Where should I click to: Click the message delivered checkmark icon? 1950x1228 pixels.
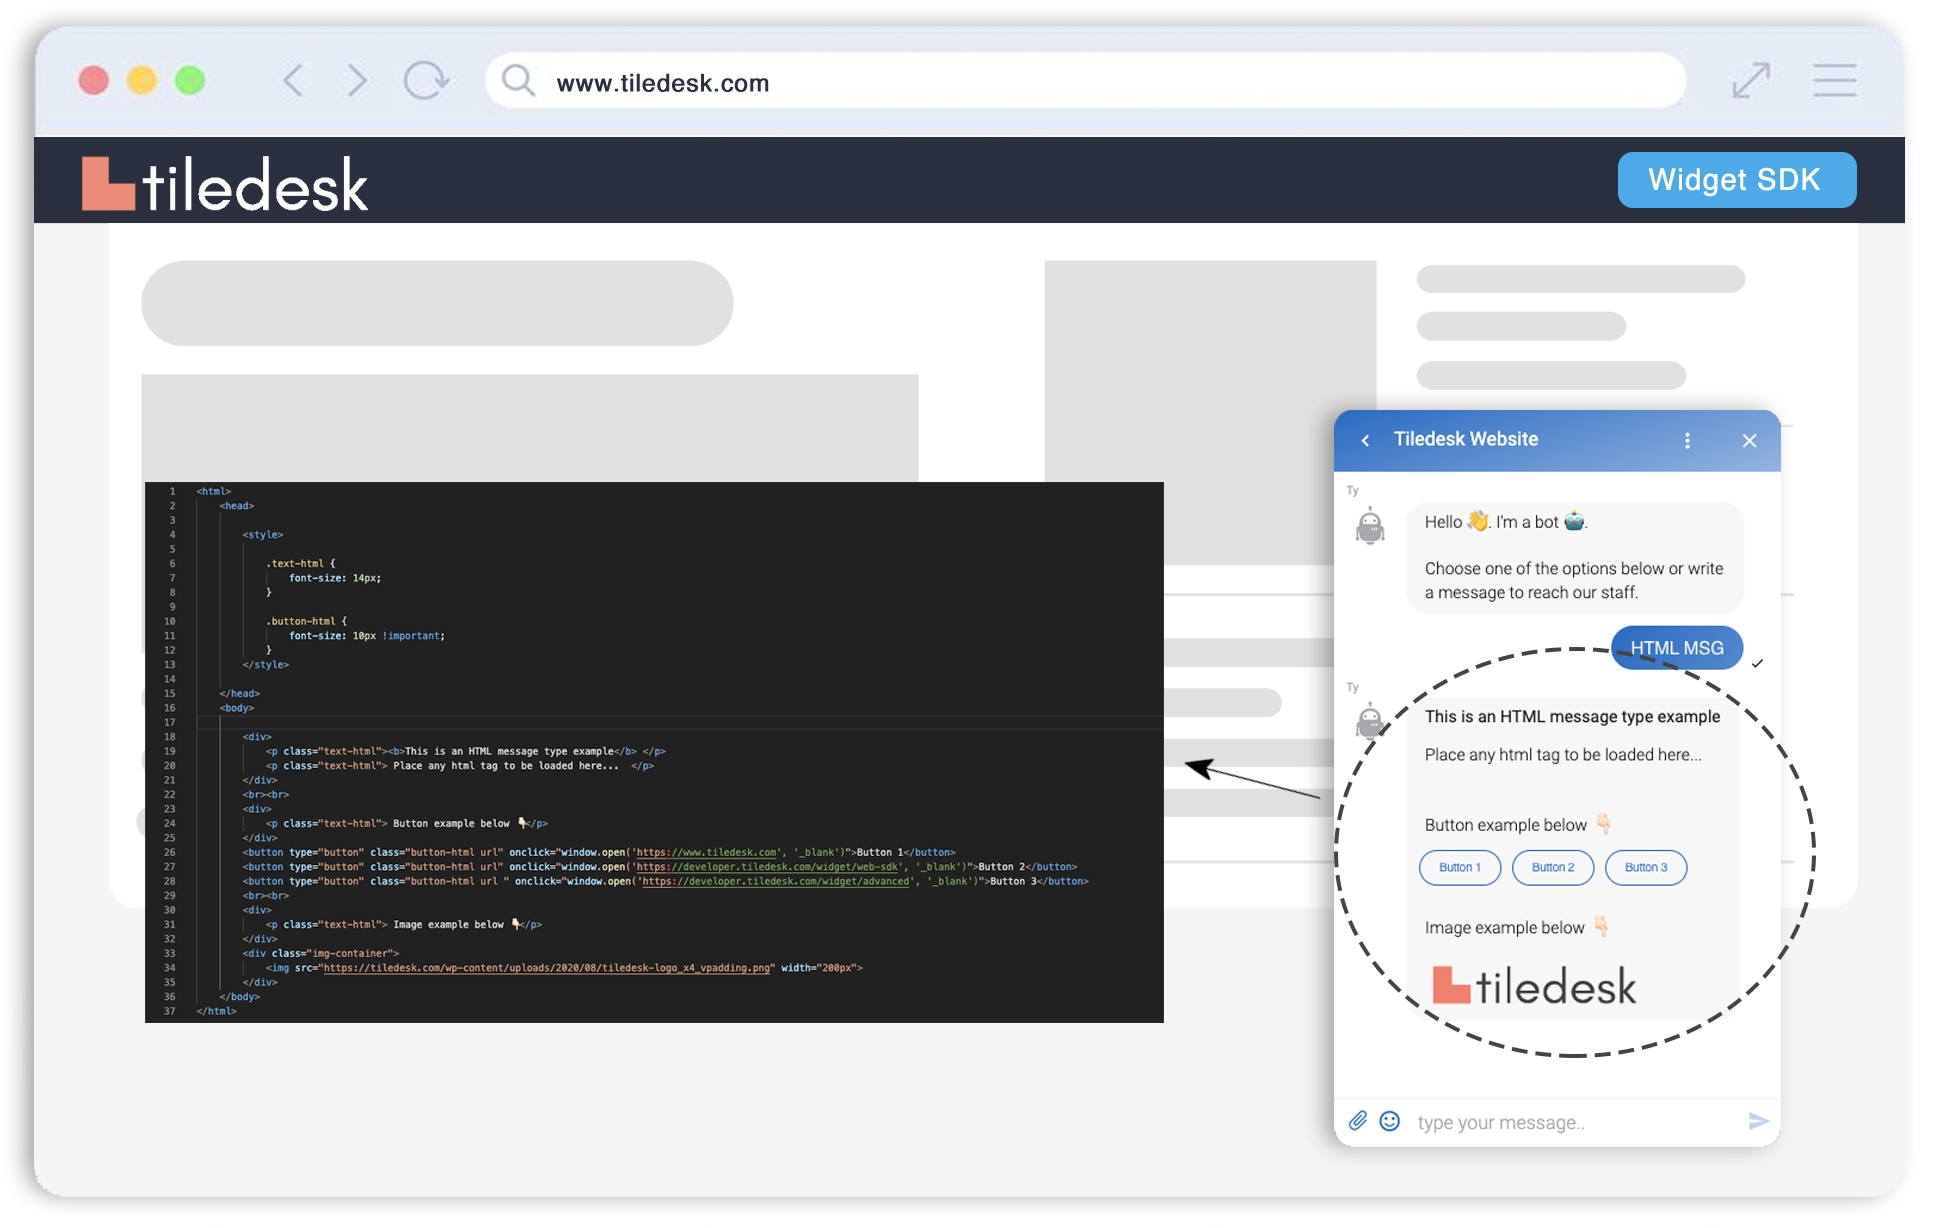[1757, 664]
